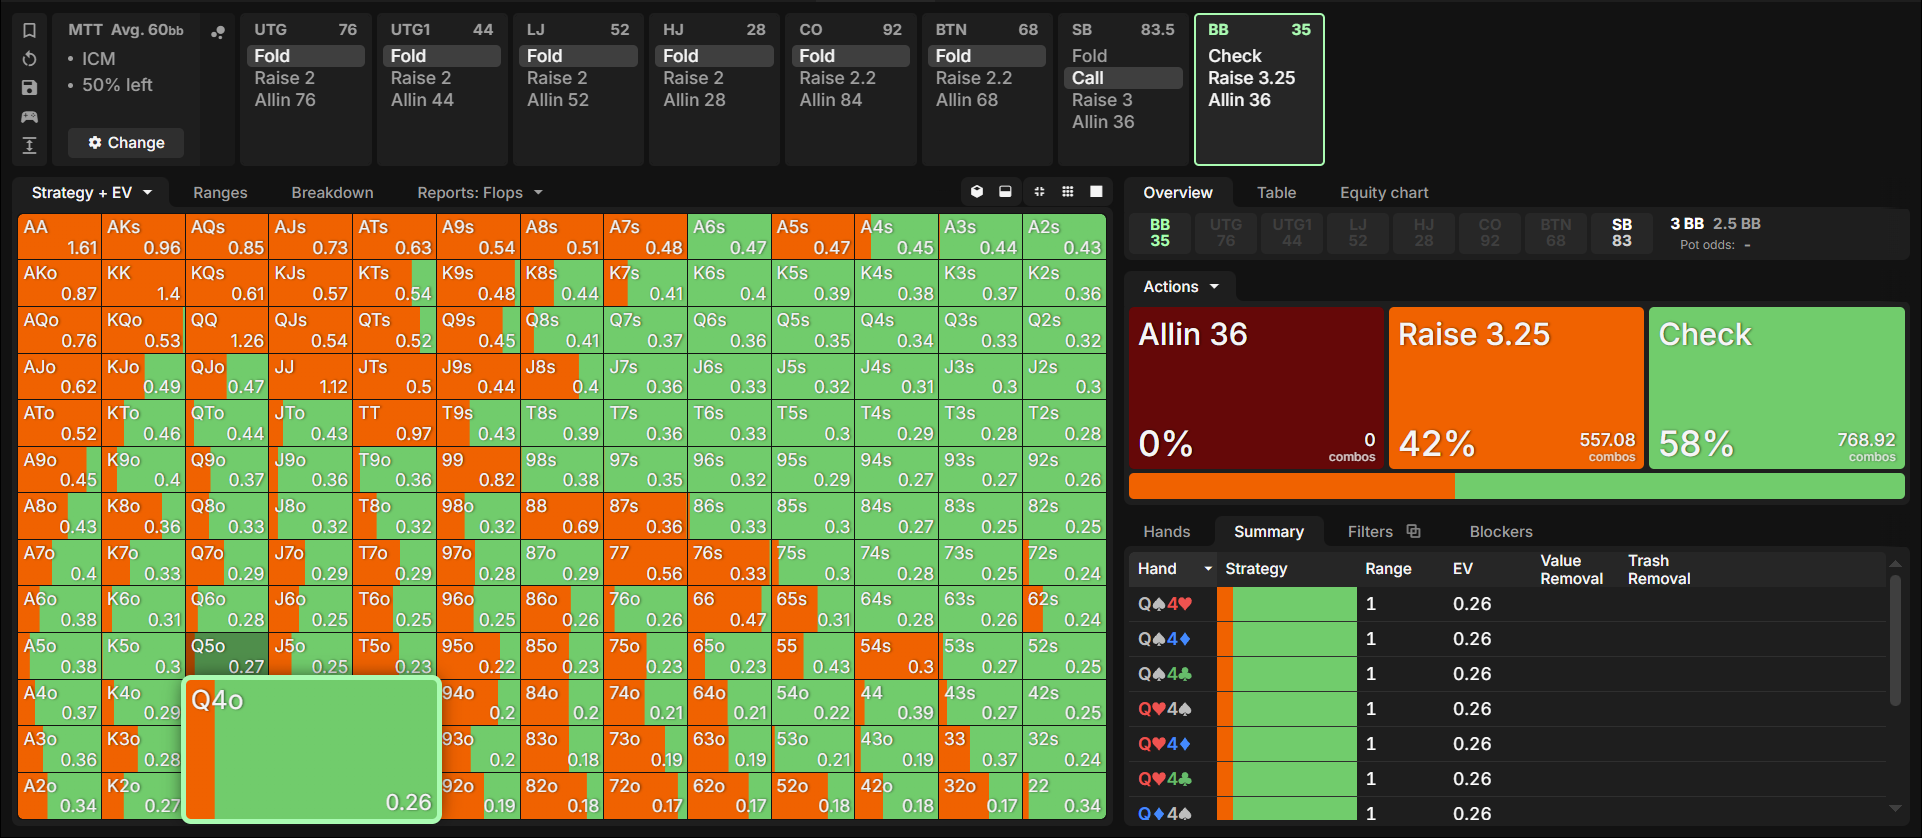1922x838 pixels.
Task: Click the half-filled square view icon
Action: (1005, 192)
